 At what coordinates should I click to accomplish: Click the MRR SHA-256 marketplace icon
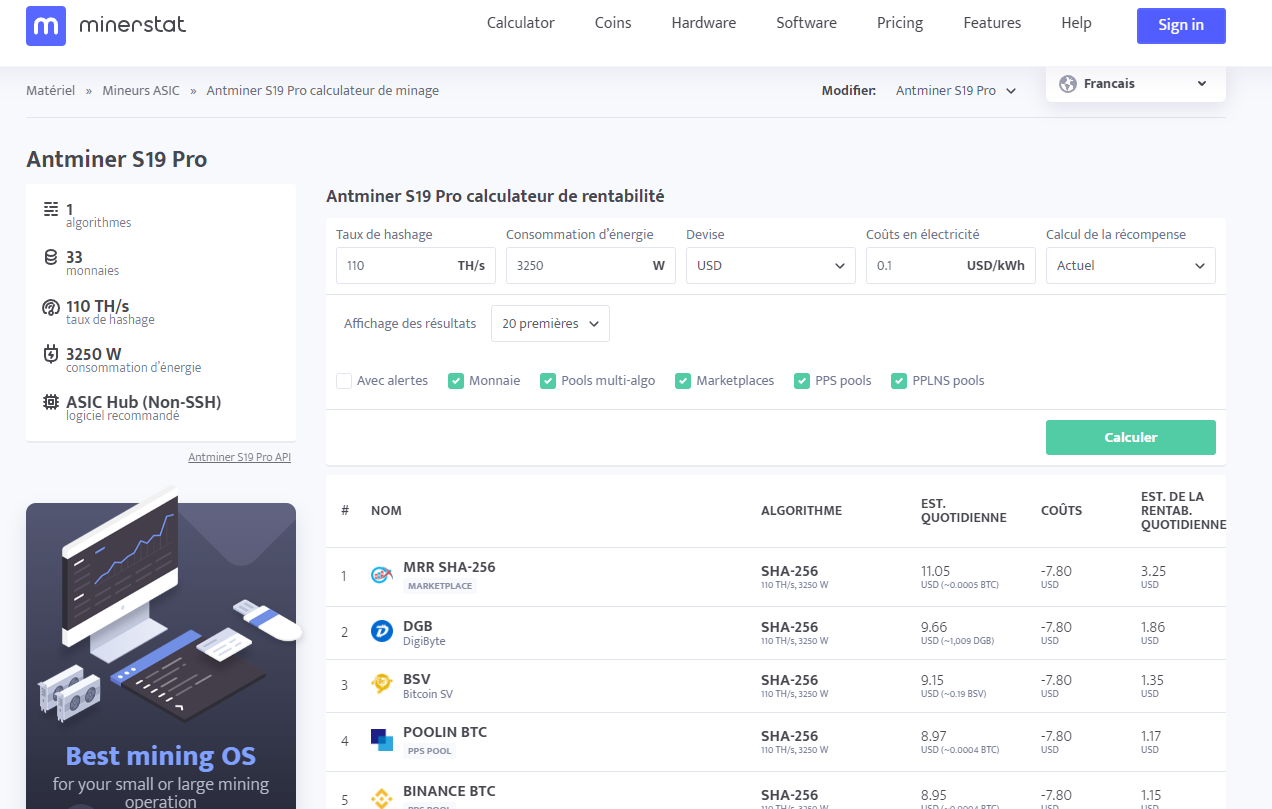(x=382, y=575)
